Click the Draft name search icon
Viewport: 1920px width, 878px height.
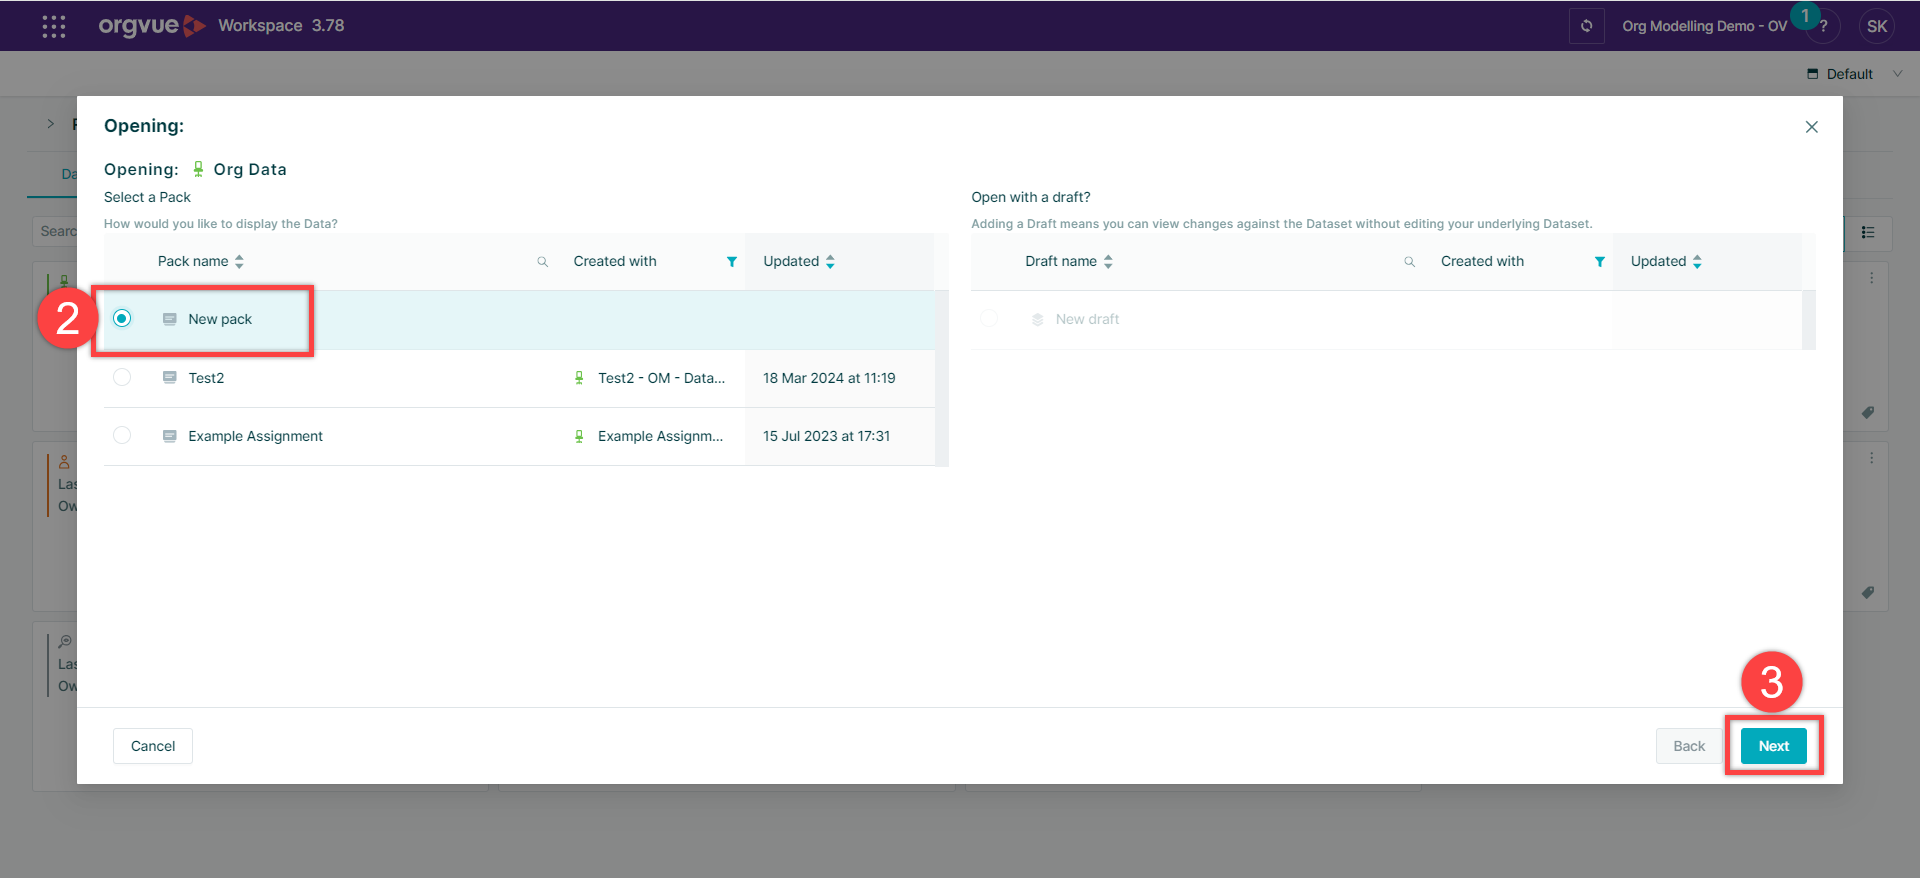click(x=1410, y=262)
